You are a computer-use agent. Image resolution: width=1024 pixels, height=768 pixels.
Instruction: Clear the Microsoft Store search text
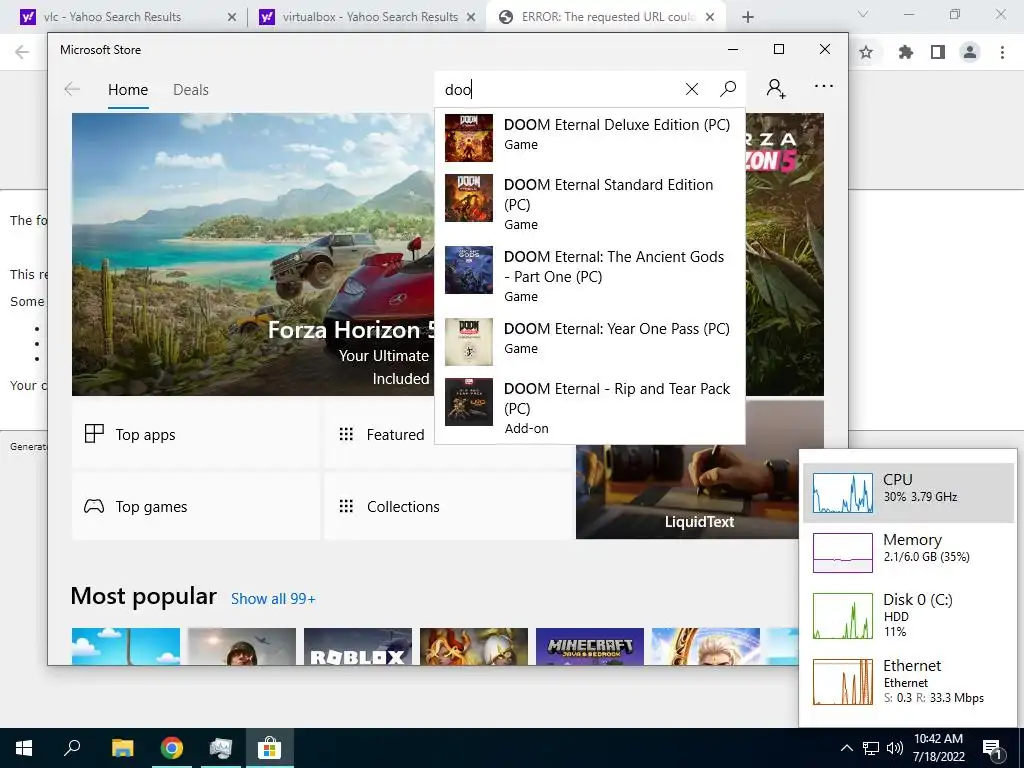click(x=692, y=89)
